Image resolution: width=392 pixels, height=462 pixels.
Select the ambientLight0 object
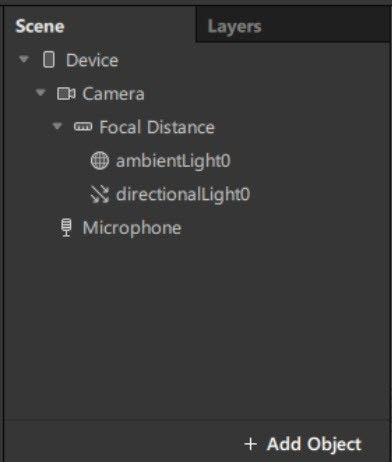point(173,161)
